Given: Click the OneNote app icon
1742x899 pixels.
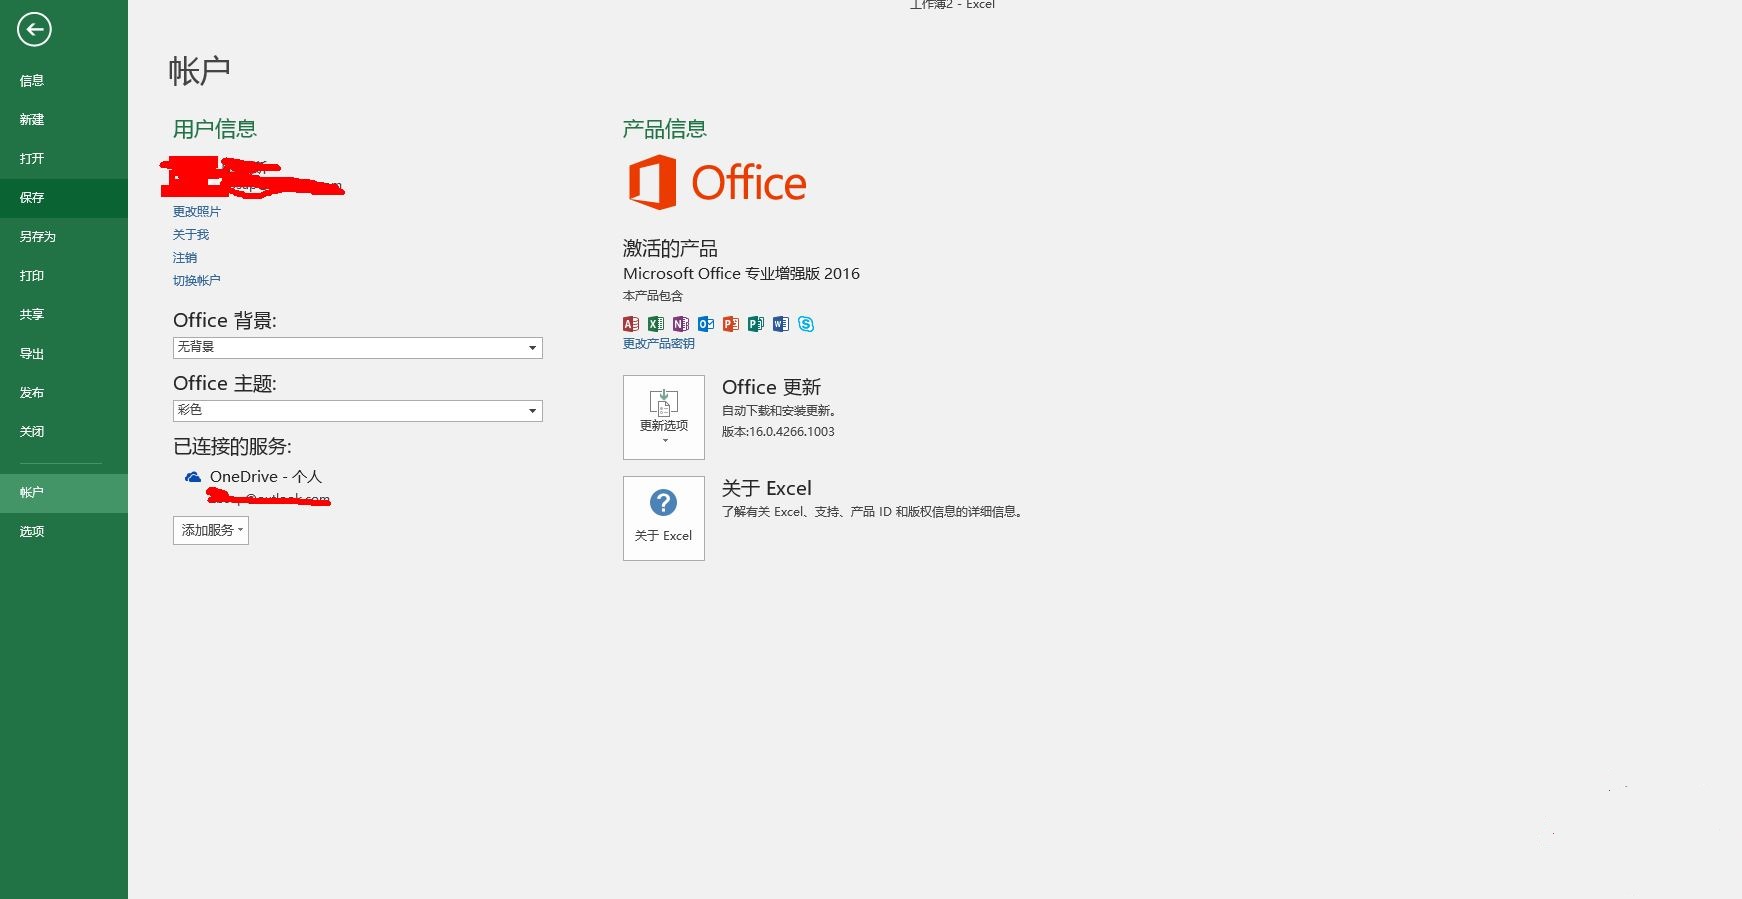Looking at the screenshot, I should [681, 324].
